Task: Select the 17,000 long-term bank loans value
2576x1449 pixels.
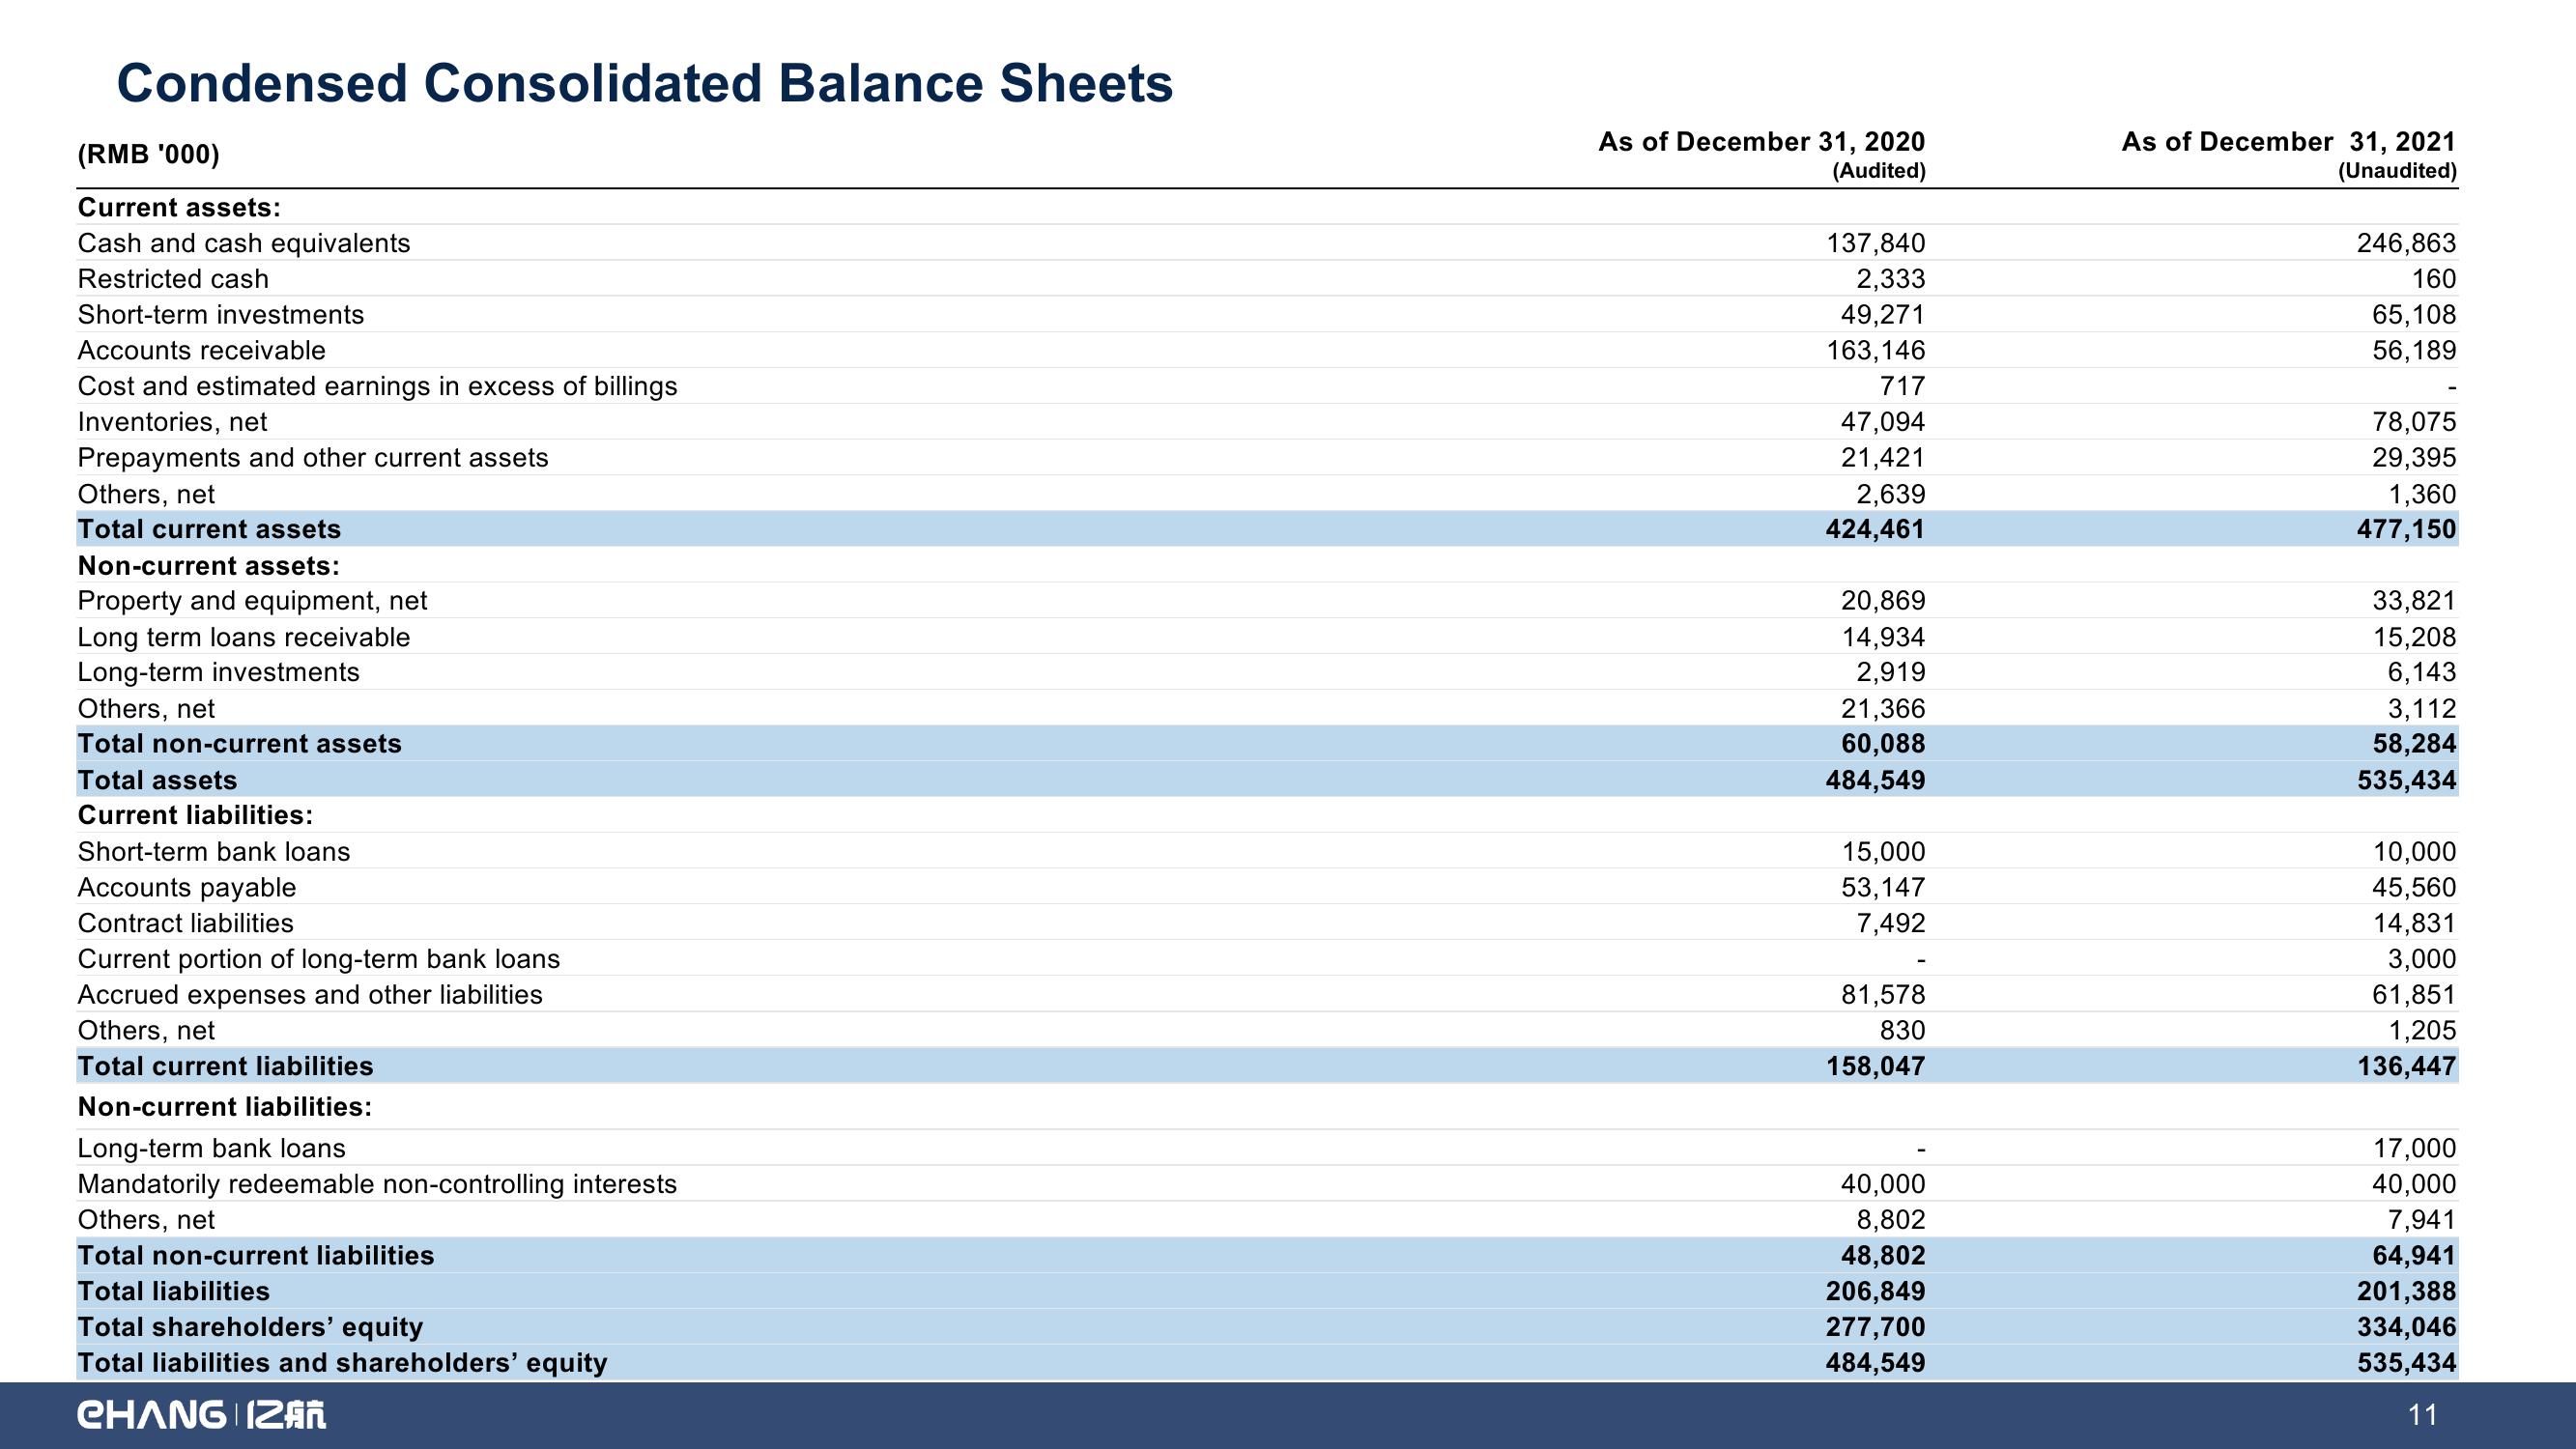Action: click(2414, 1149)
